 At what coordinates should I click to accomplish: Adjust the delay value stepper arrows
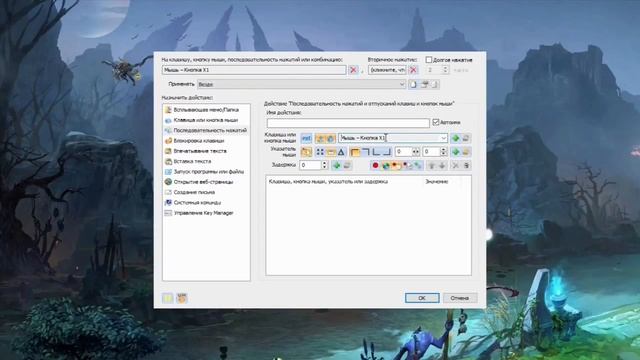pos(324,165)
